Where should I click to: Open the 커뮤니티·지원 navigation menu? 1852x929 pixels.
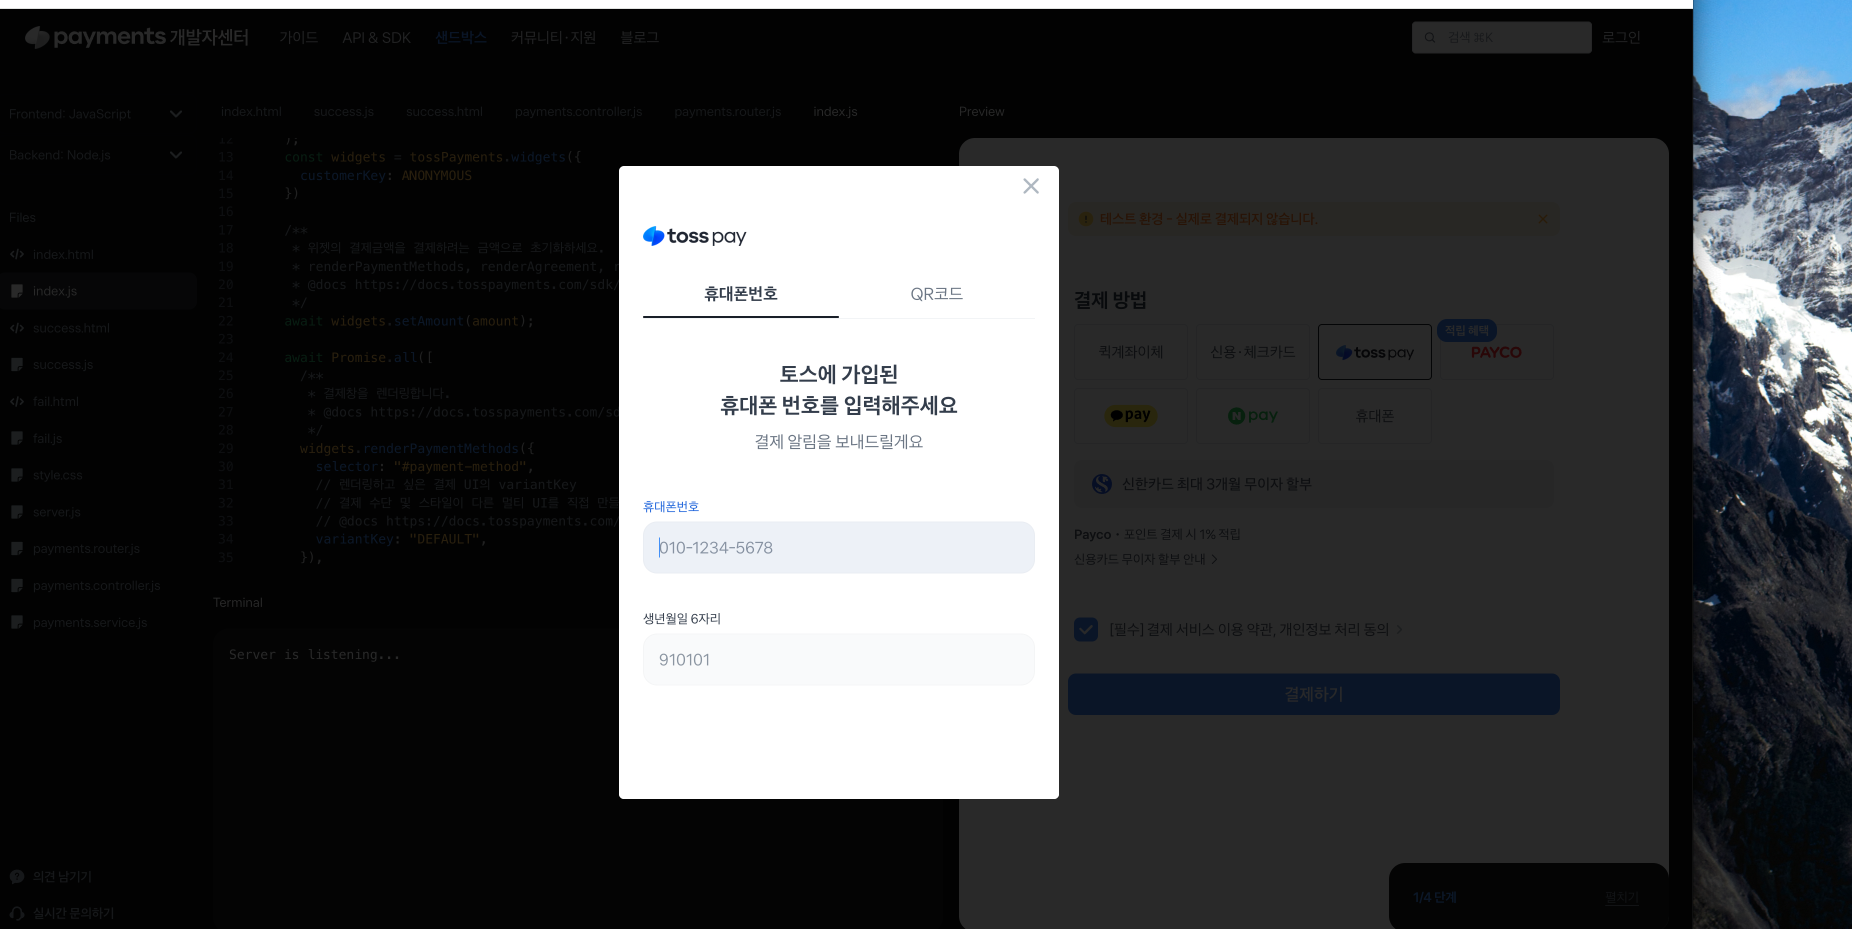[554, 38]
